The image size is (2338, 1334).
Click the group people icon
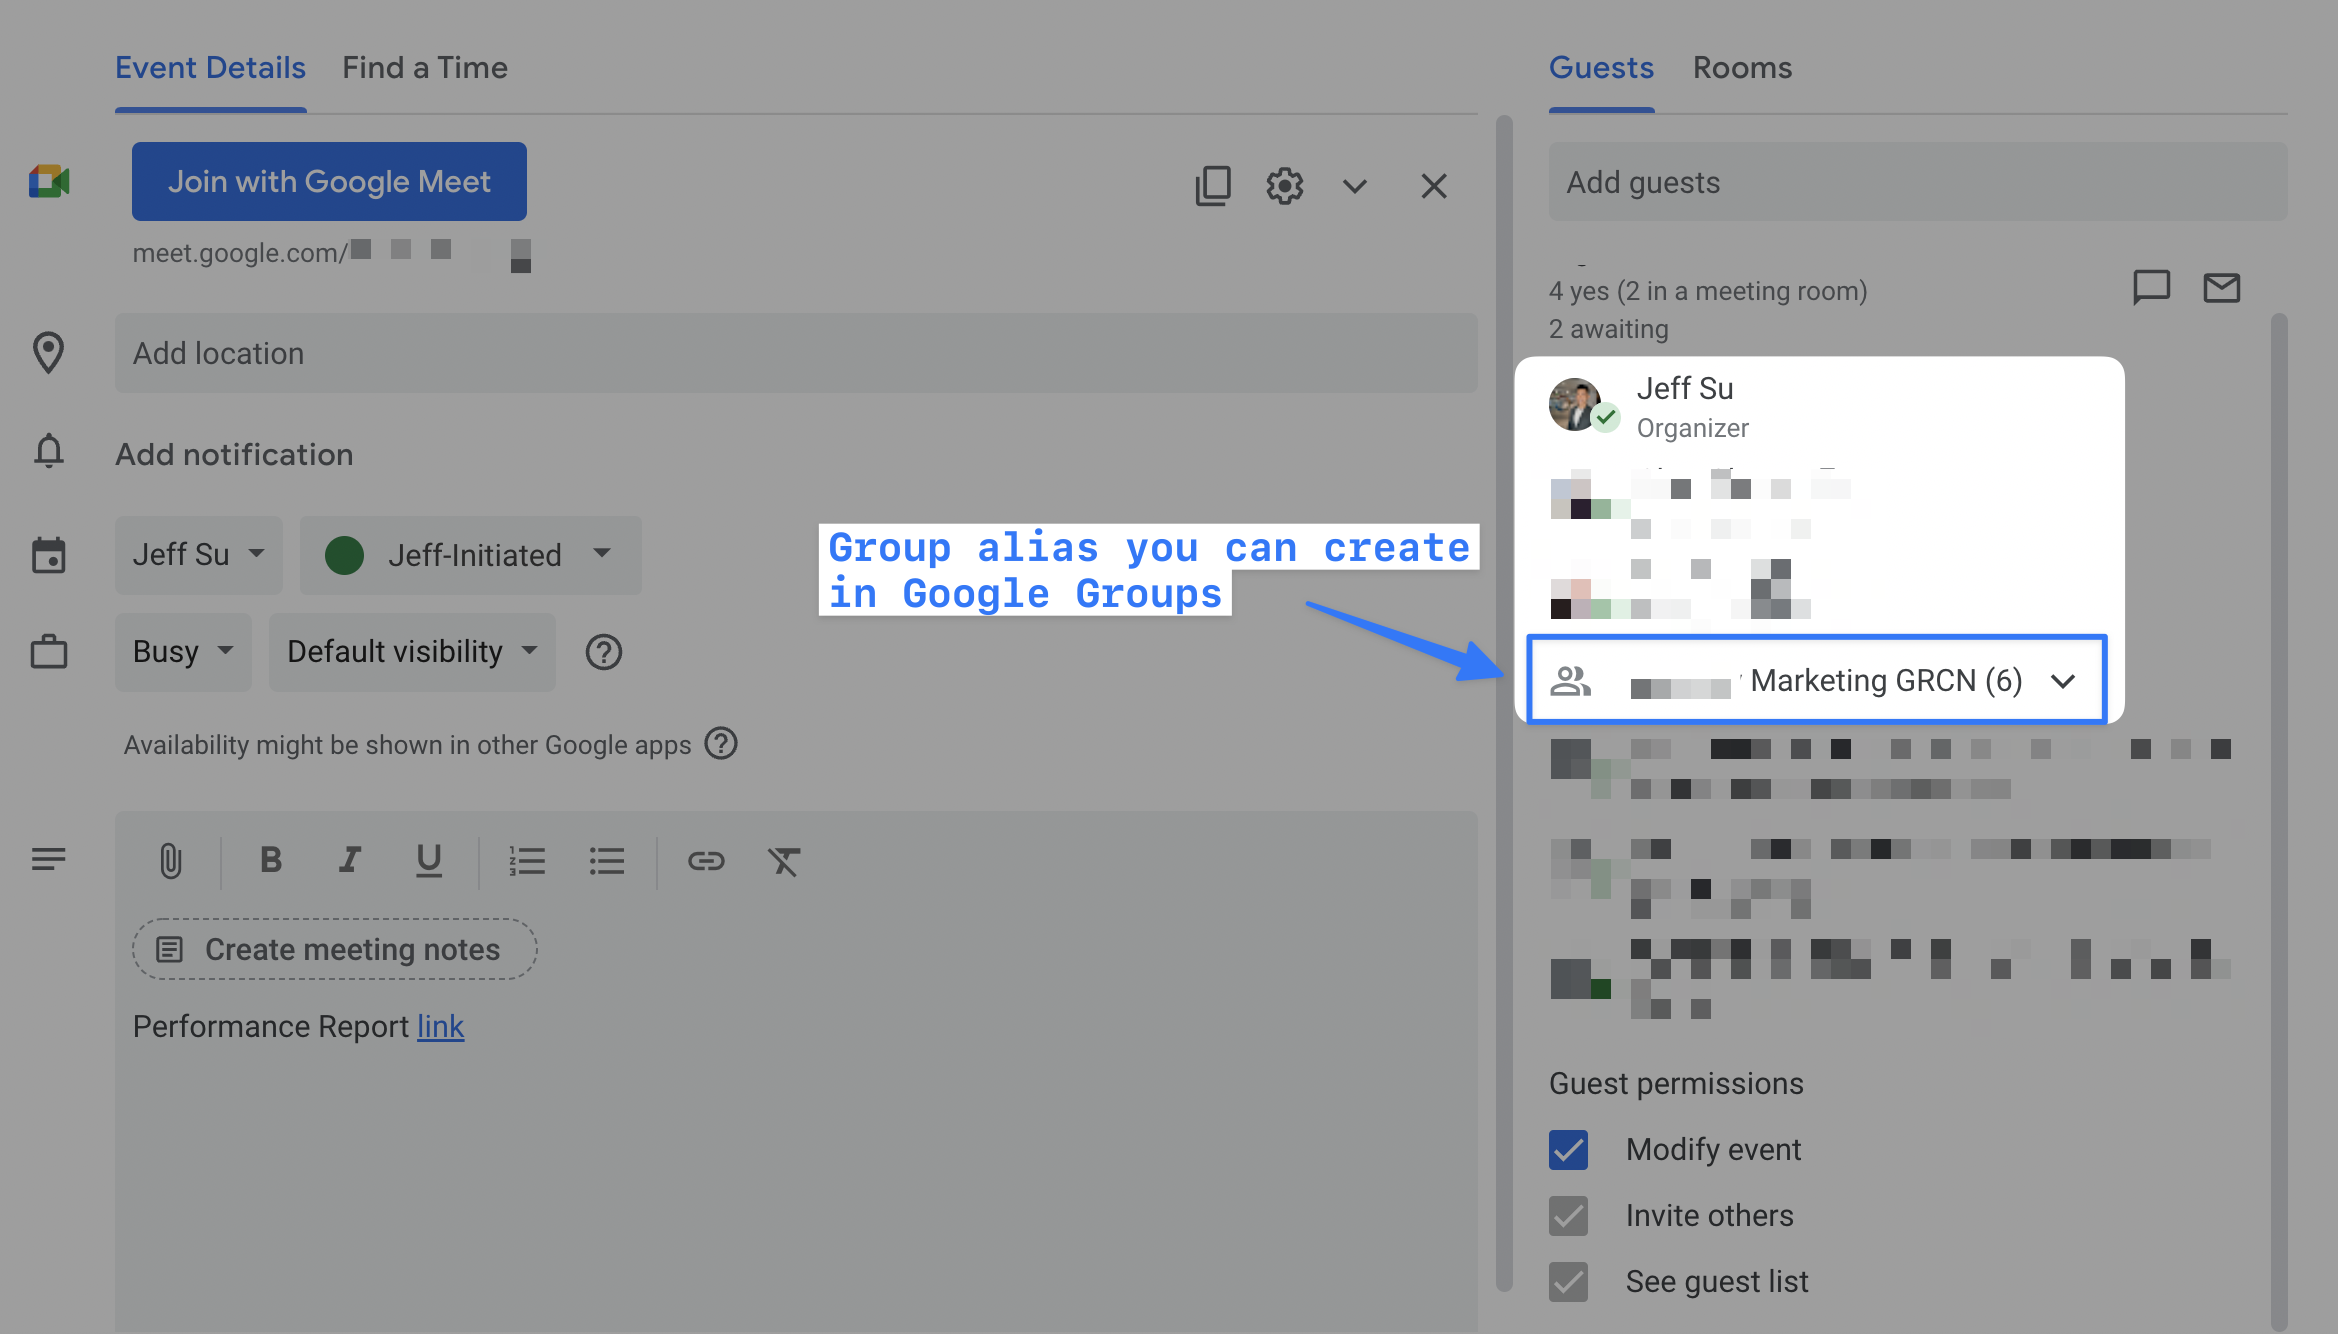pos(1571,681)
